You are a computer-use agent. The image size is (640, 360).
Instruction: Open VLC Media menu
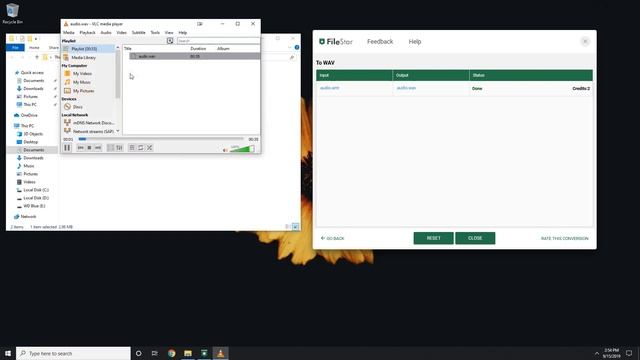(x=69, y=33)
